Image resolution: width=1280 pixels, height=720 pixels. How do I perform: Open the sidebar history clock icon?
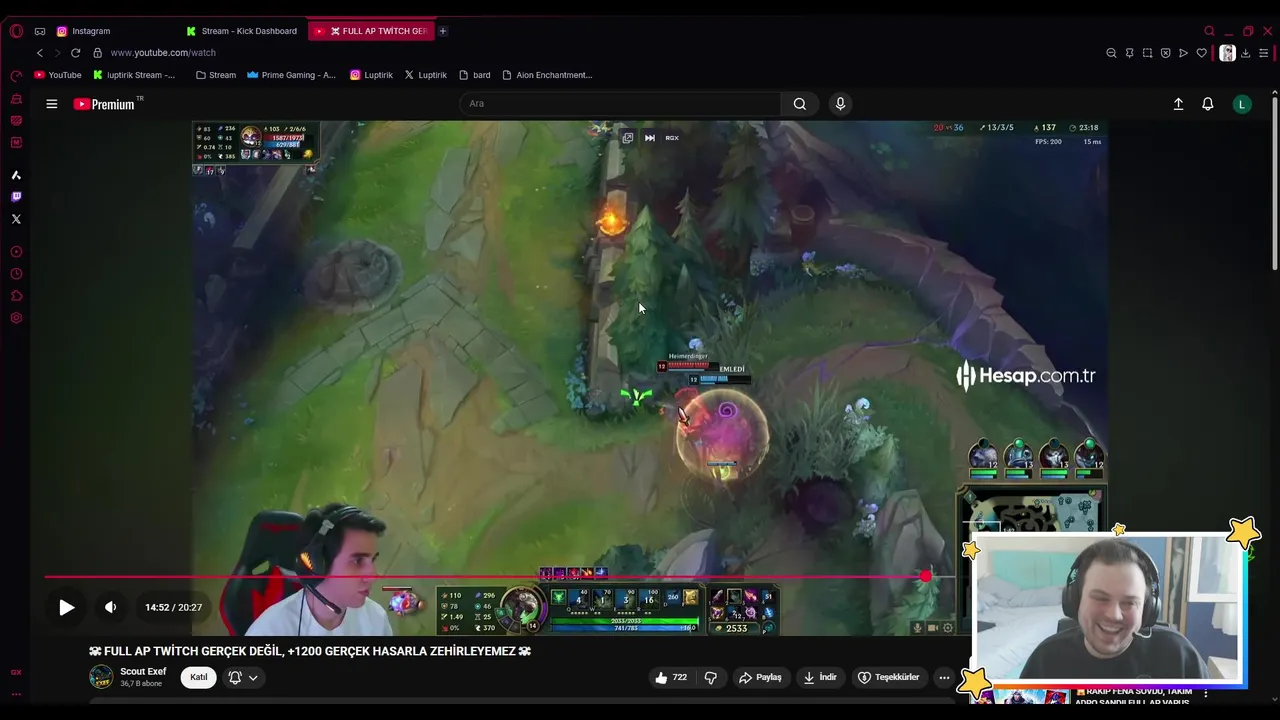coord(16,274)
